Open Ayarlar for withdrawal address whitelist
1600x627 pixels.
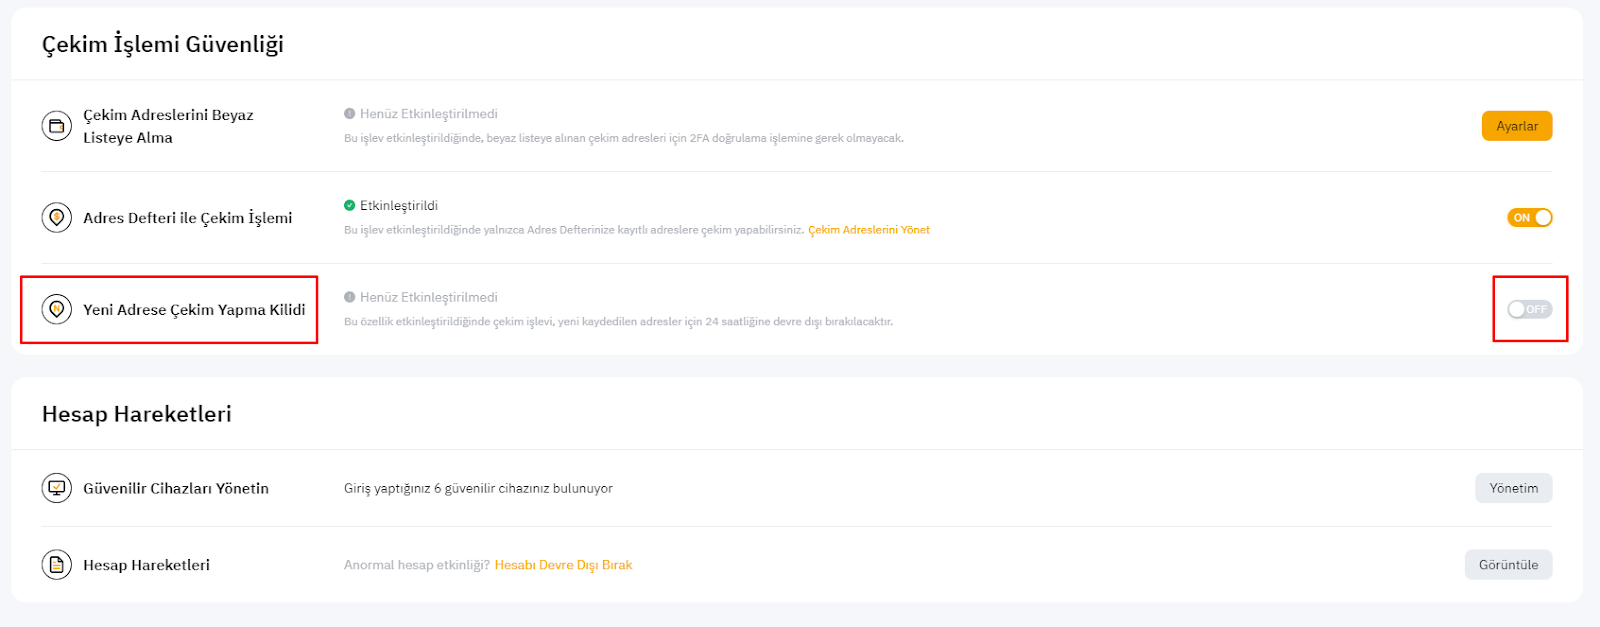click(1516, 126)
